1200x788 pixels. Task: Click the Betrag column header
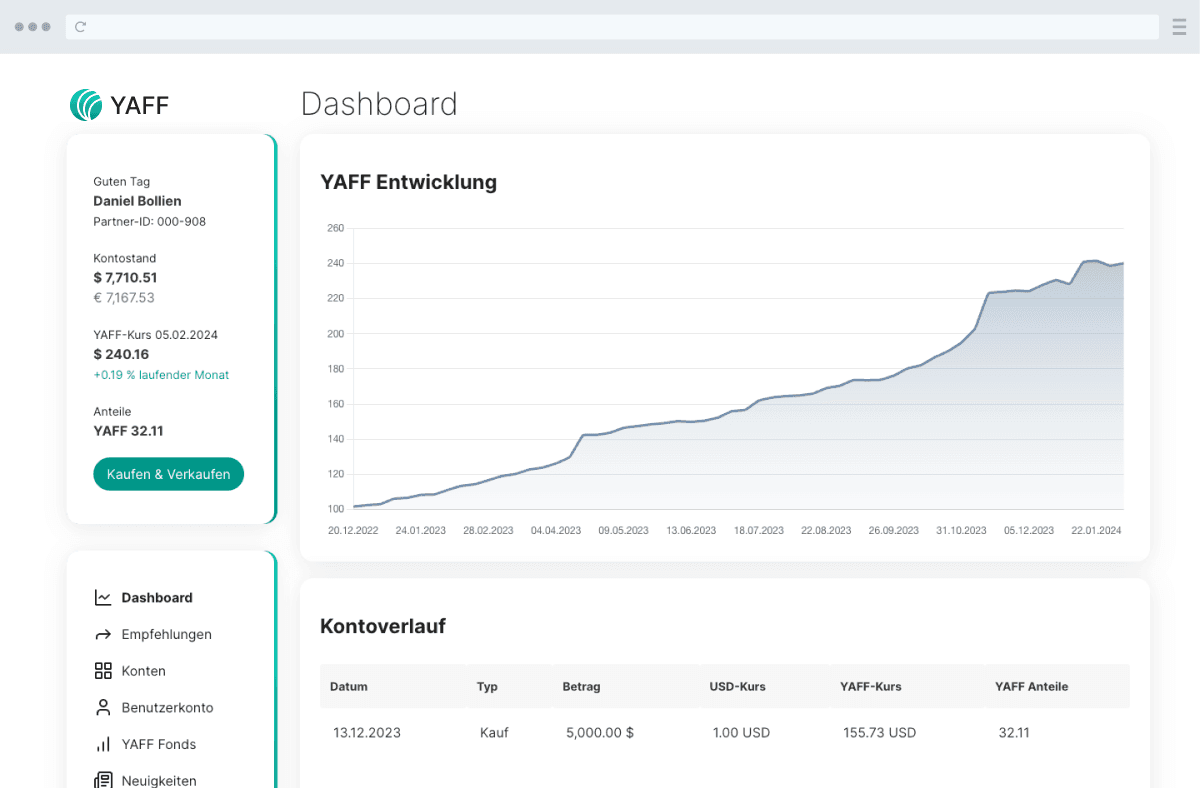[581, 687]
